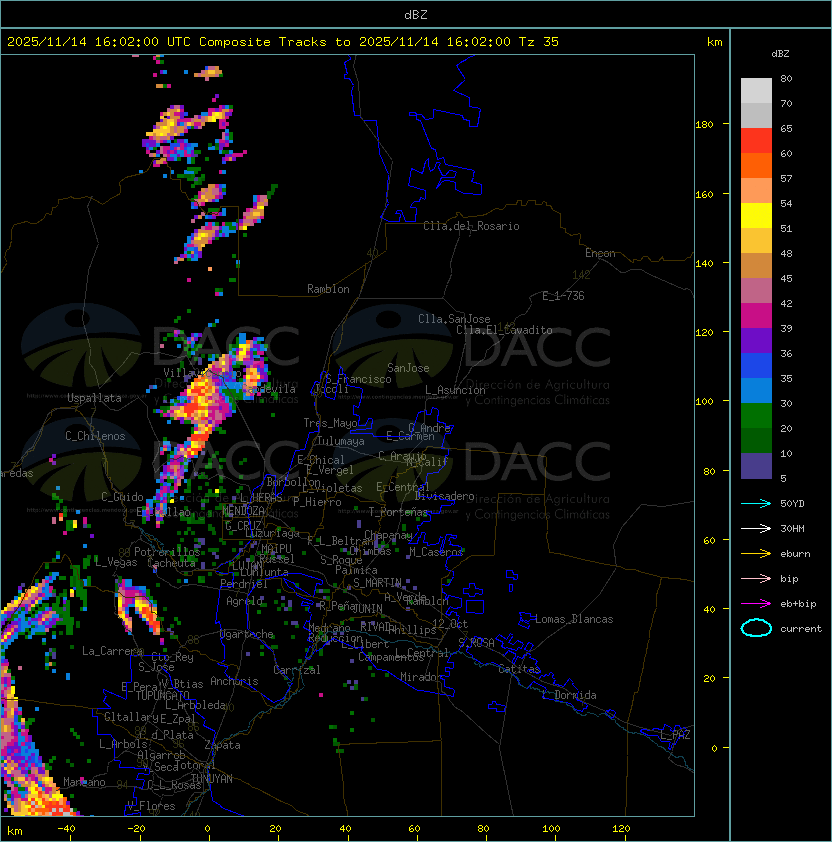Image resolution: width=832 pixels, height=842 pixels.
Task: Pick the dusty pink swatch below label 45
Action: tap(756, 291)
